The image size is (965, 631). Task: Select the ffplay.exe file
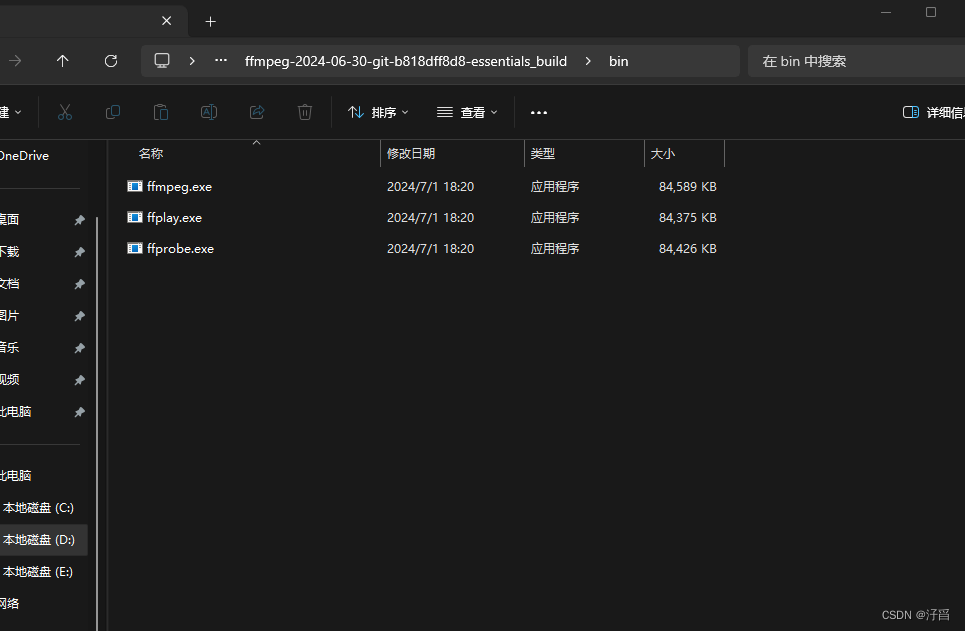point(174,217)
